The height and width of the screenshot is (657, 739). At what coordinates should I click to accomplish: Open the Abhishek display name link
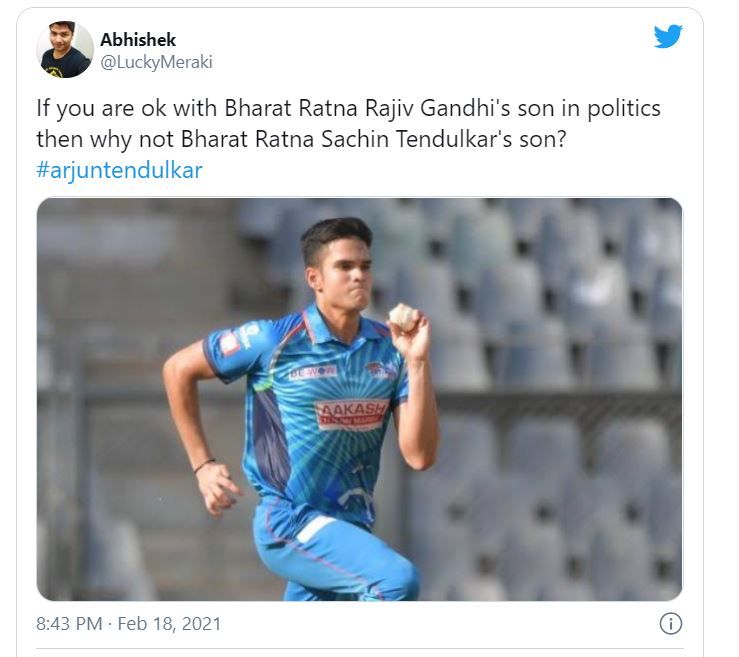tap(138, 40)
